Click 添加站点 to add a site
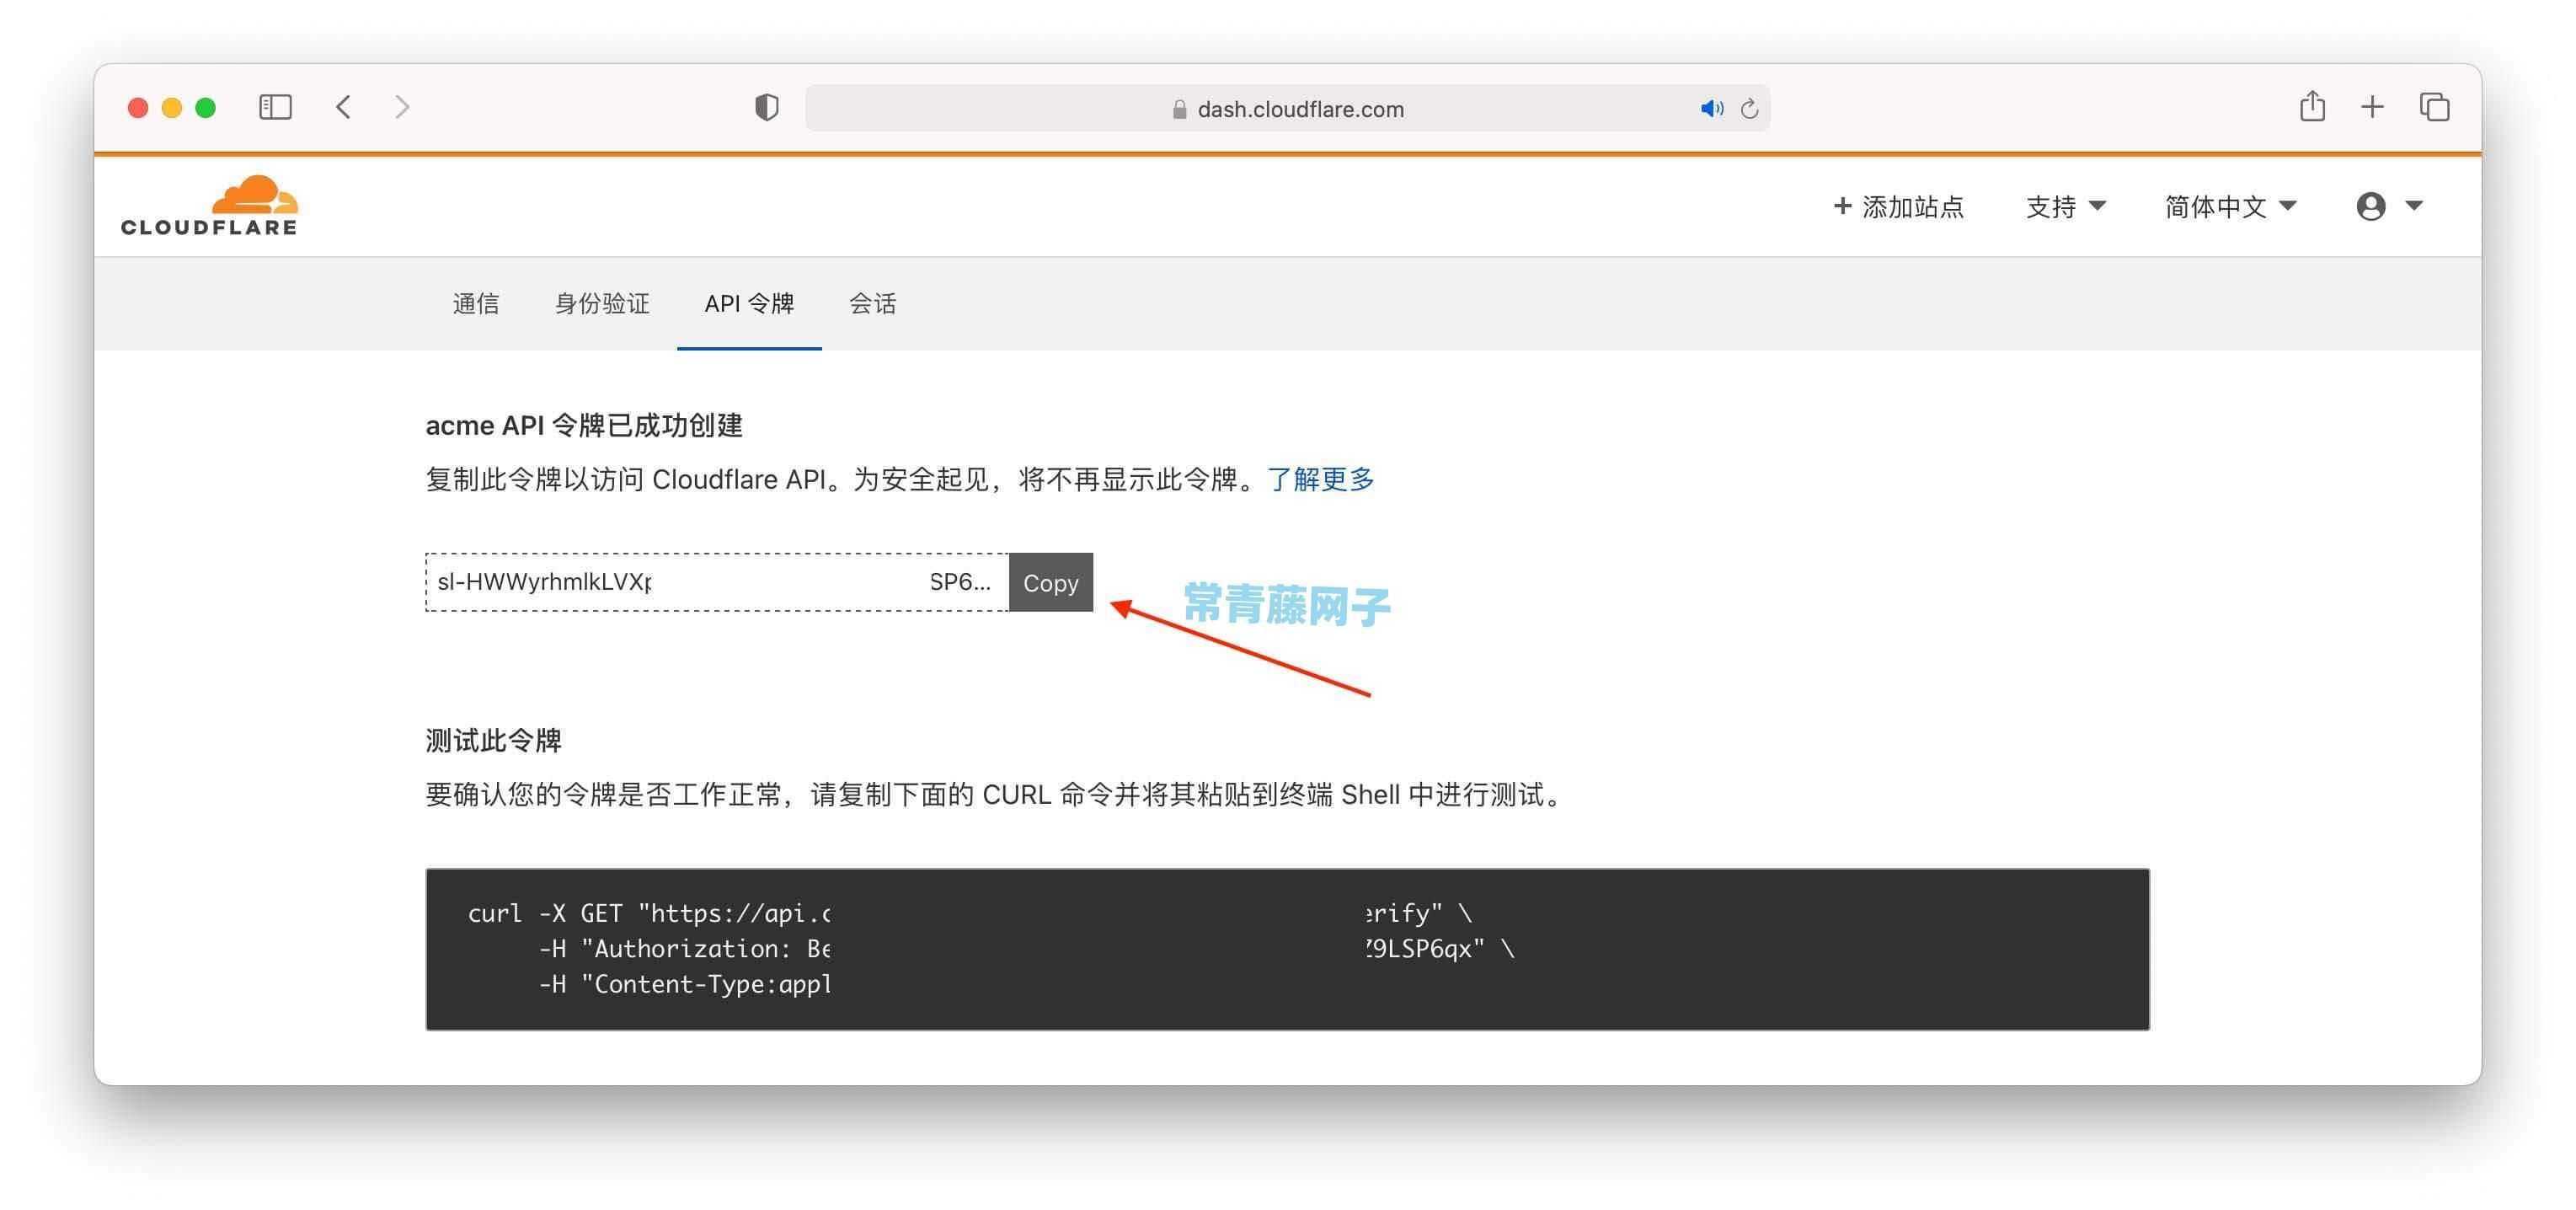 click(x=1898, y=206)
